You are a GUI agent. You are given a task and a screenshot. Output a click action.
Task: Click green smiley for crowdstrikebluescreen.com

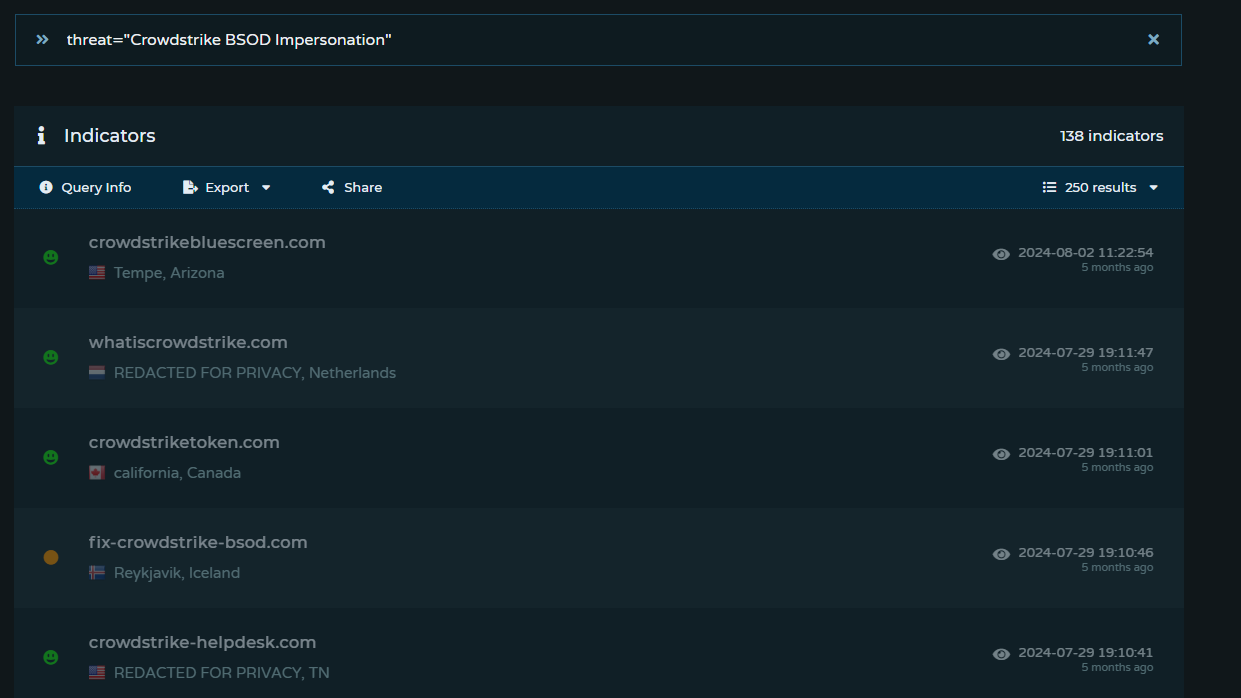pyautogui.click(x=51, y=257)
